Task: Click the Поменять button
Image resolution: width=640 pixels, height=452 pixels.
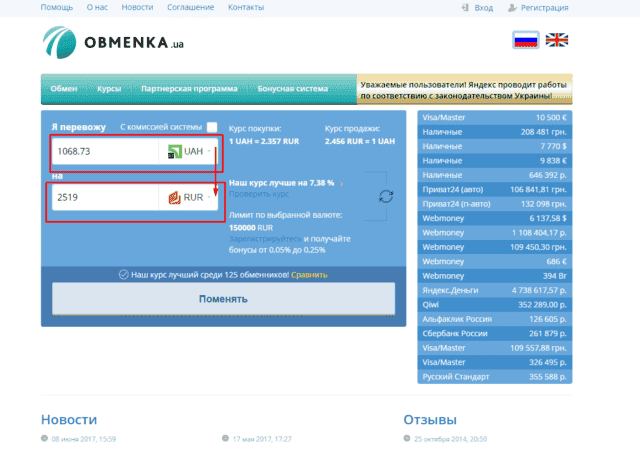Action: 223,299
